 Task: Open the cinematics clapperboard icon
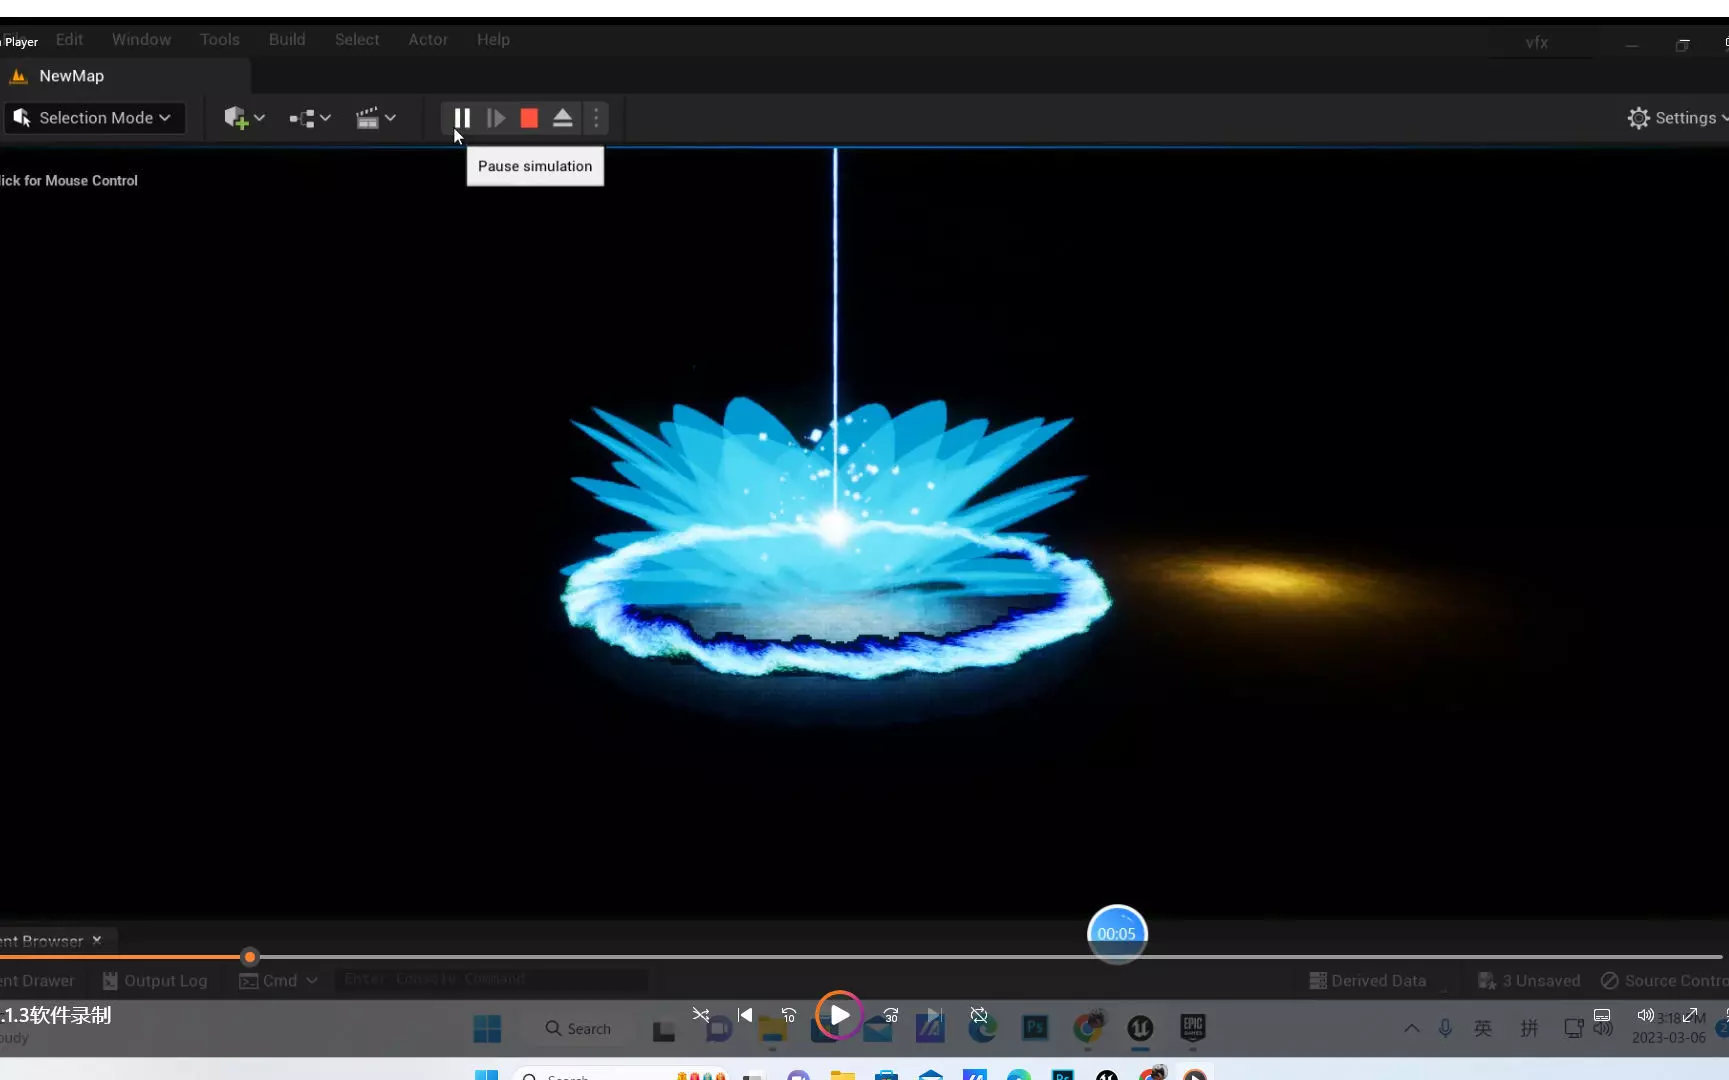coord(368,118)
